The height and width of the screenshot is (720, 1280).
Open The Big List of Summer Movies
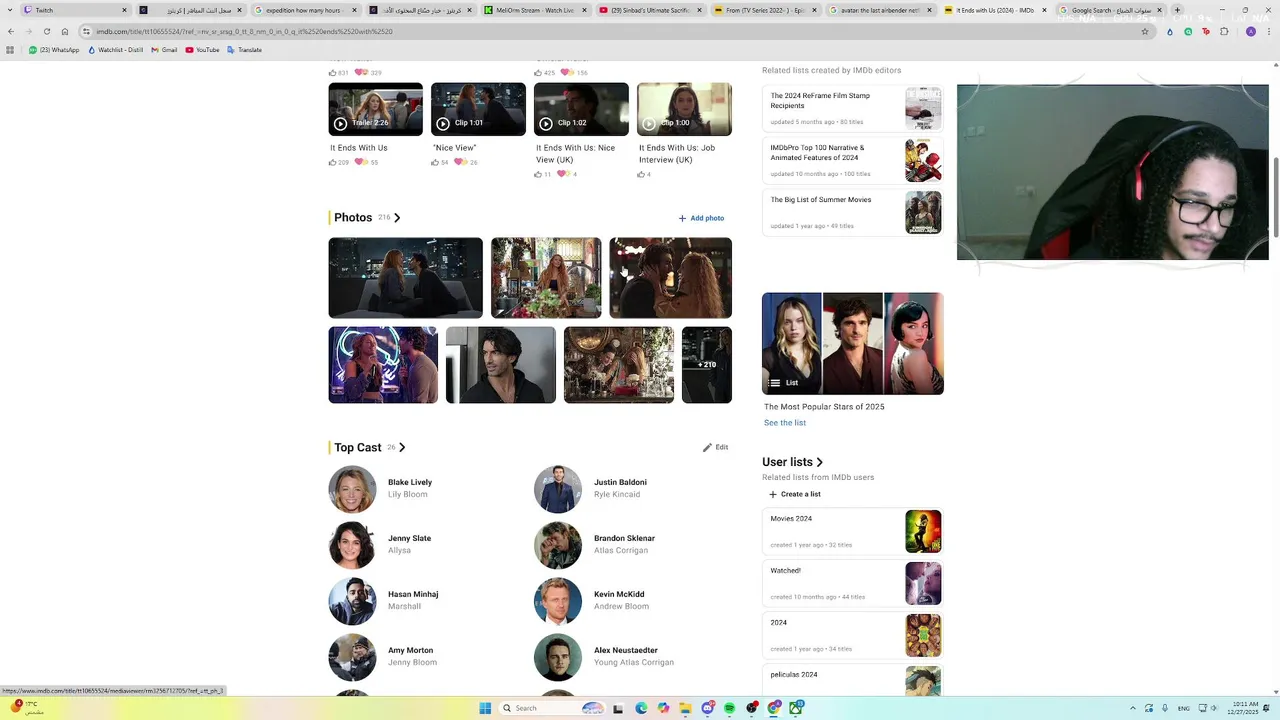click(x=852, y=212)
